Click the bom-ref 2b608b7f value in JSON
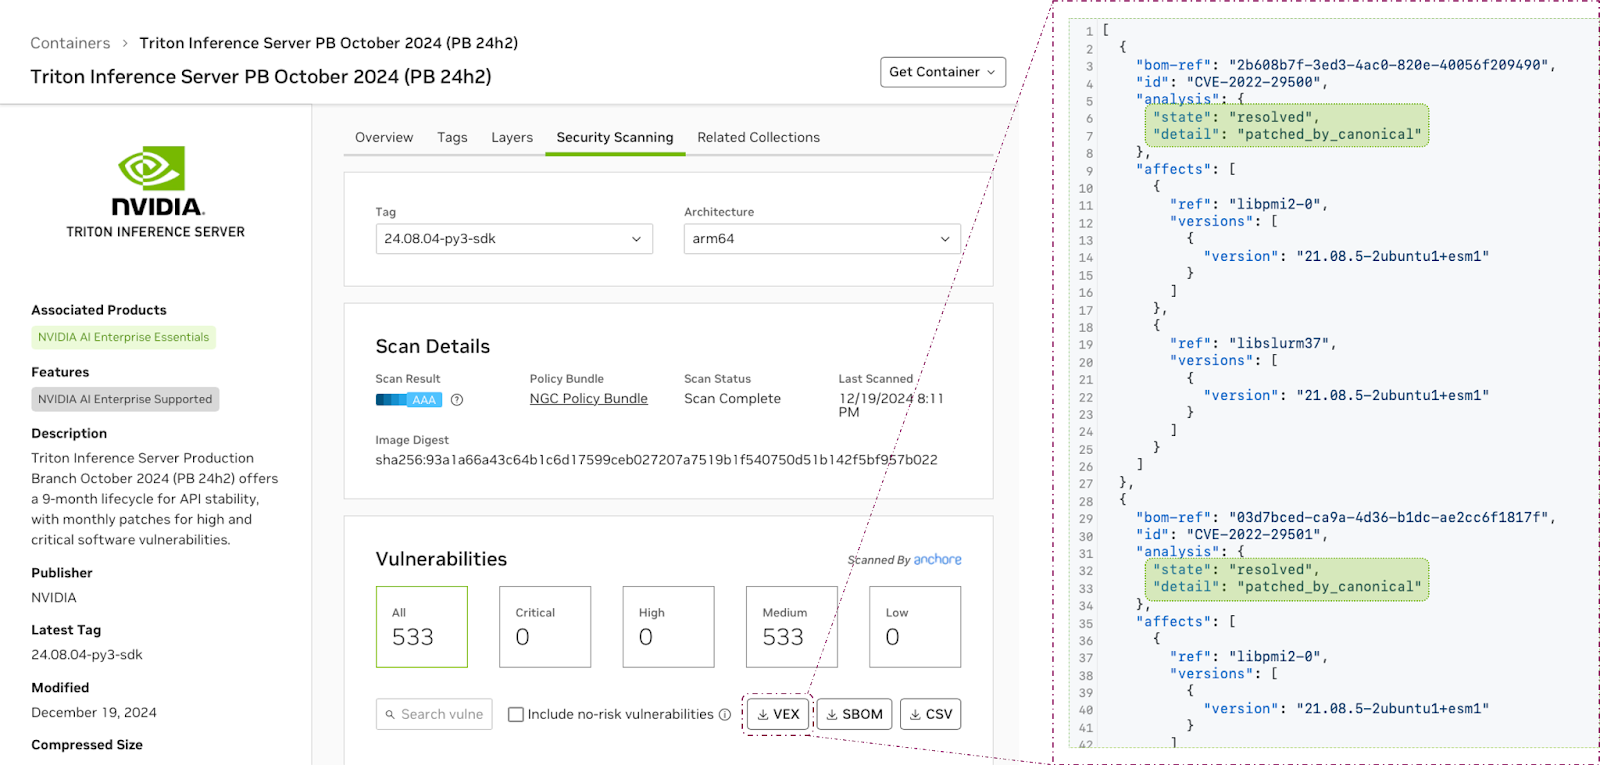The width and height of the screenshot is (1600, 765). point(1388,65)
